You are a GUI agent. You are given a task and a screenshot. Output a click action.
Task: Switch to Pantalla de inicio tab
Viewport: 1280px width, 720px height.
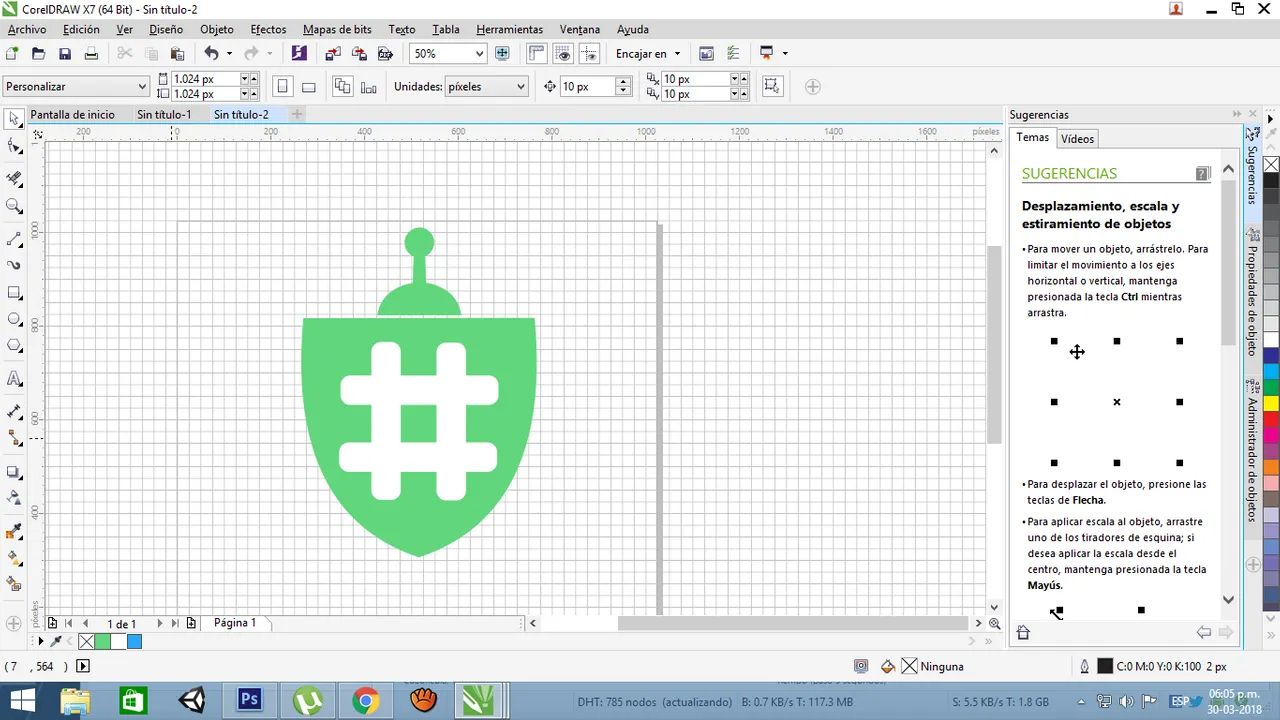tap(72, 115)
